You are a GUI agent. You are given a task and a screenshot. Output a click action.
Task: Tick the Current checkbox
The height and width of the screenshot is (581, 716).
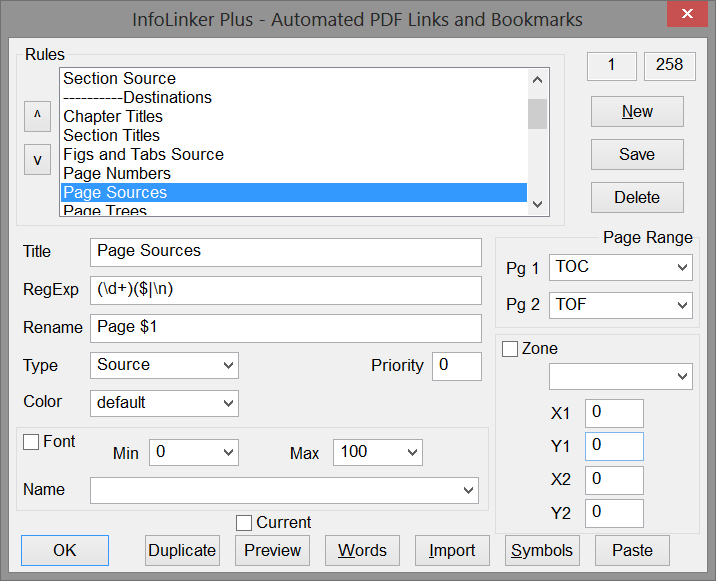pos(244,523)
